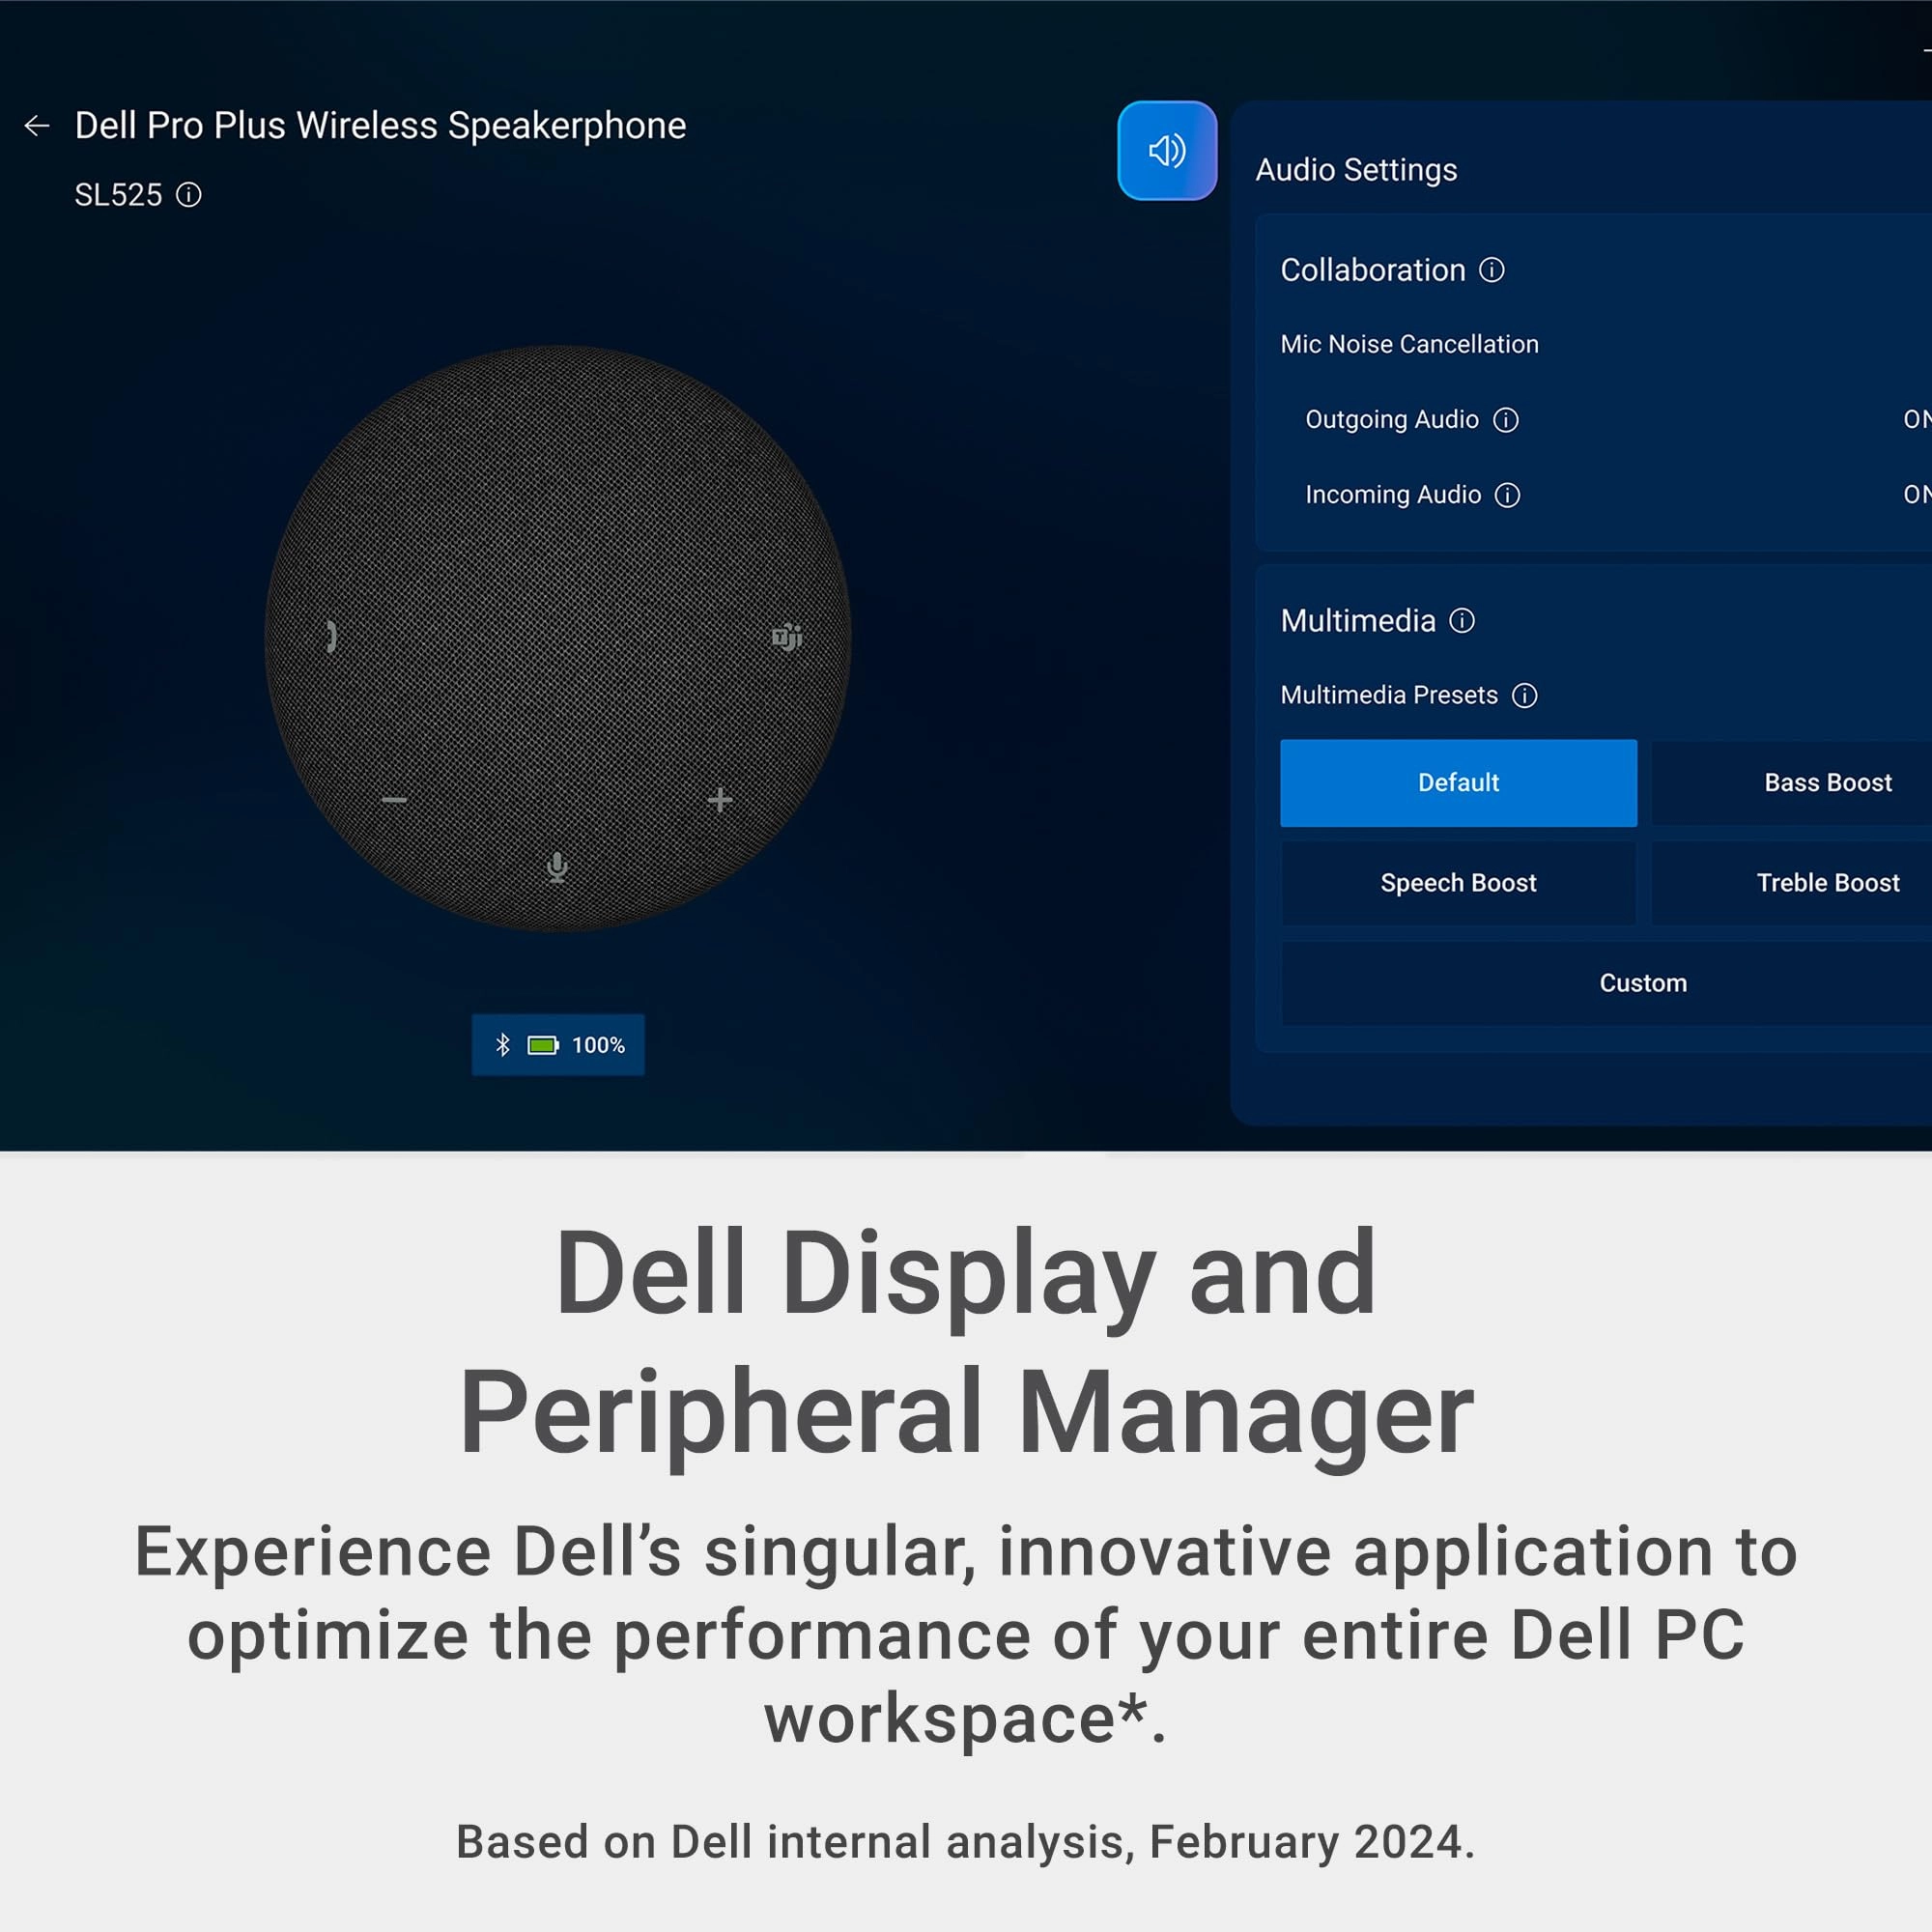
Task: Click the volume down minus on speakerphone
Action: [x=394, y=800]
